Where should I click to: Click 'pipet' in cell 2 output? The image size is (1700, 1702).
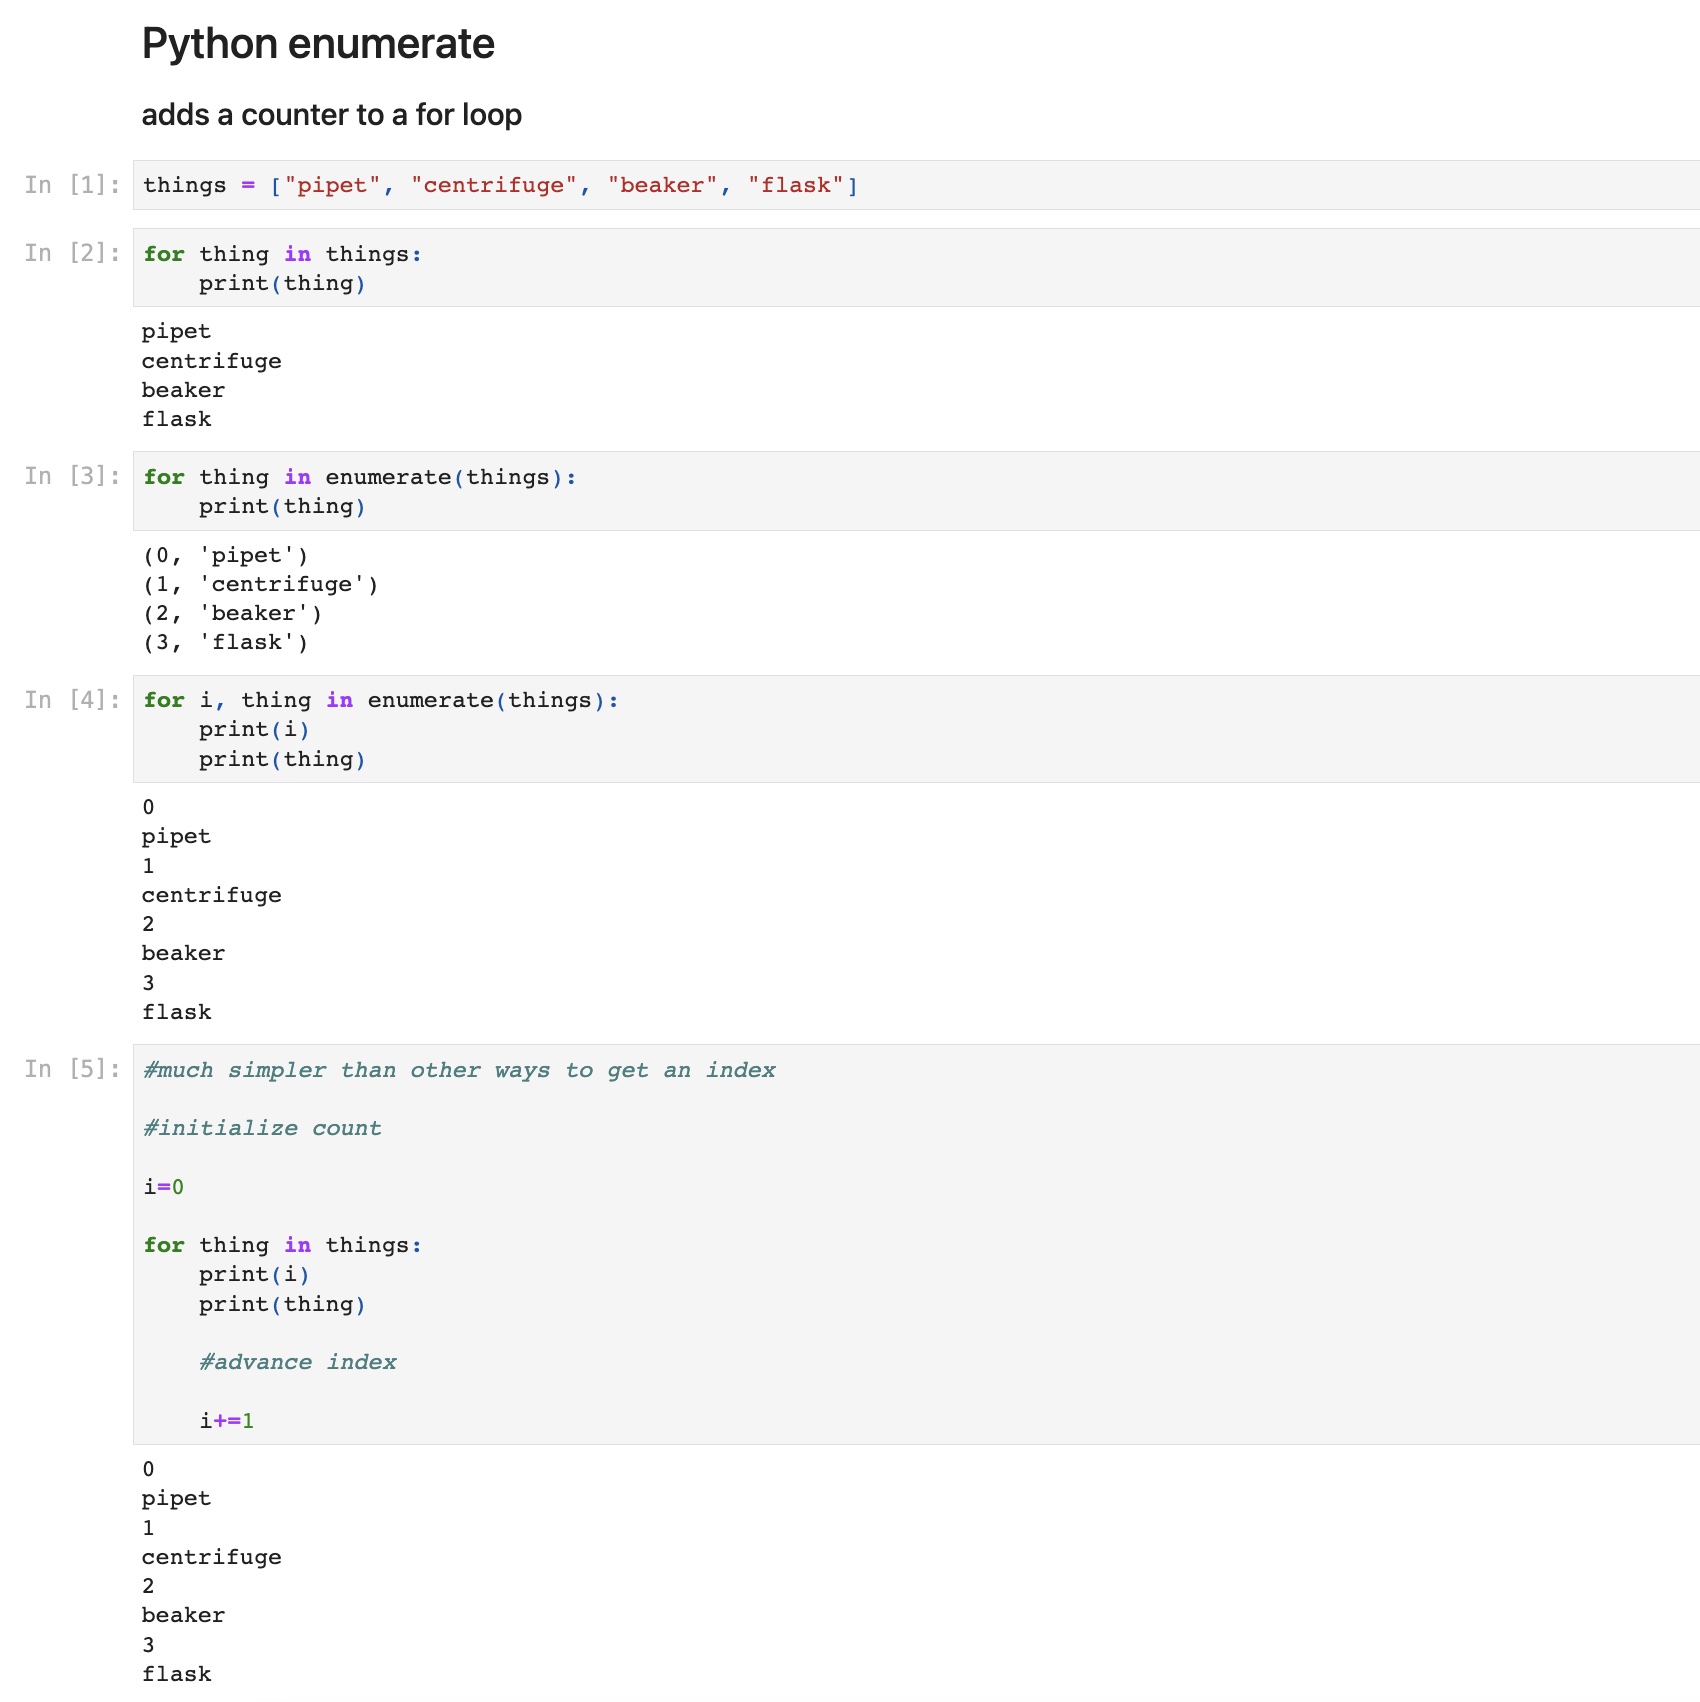177,332
